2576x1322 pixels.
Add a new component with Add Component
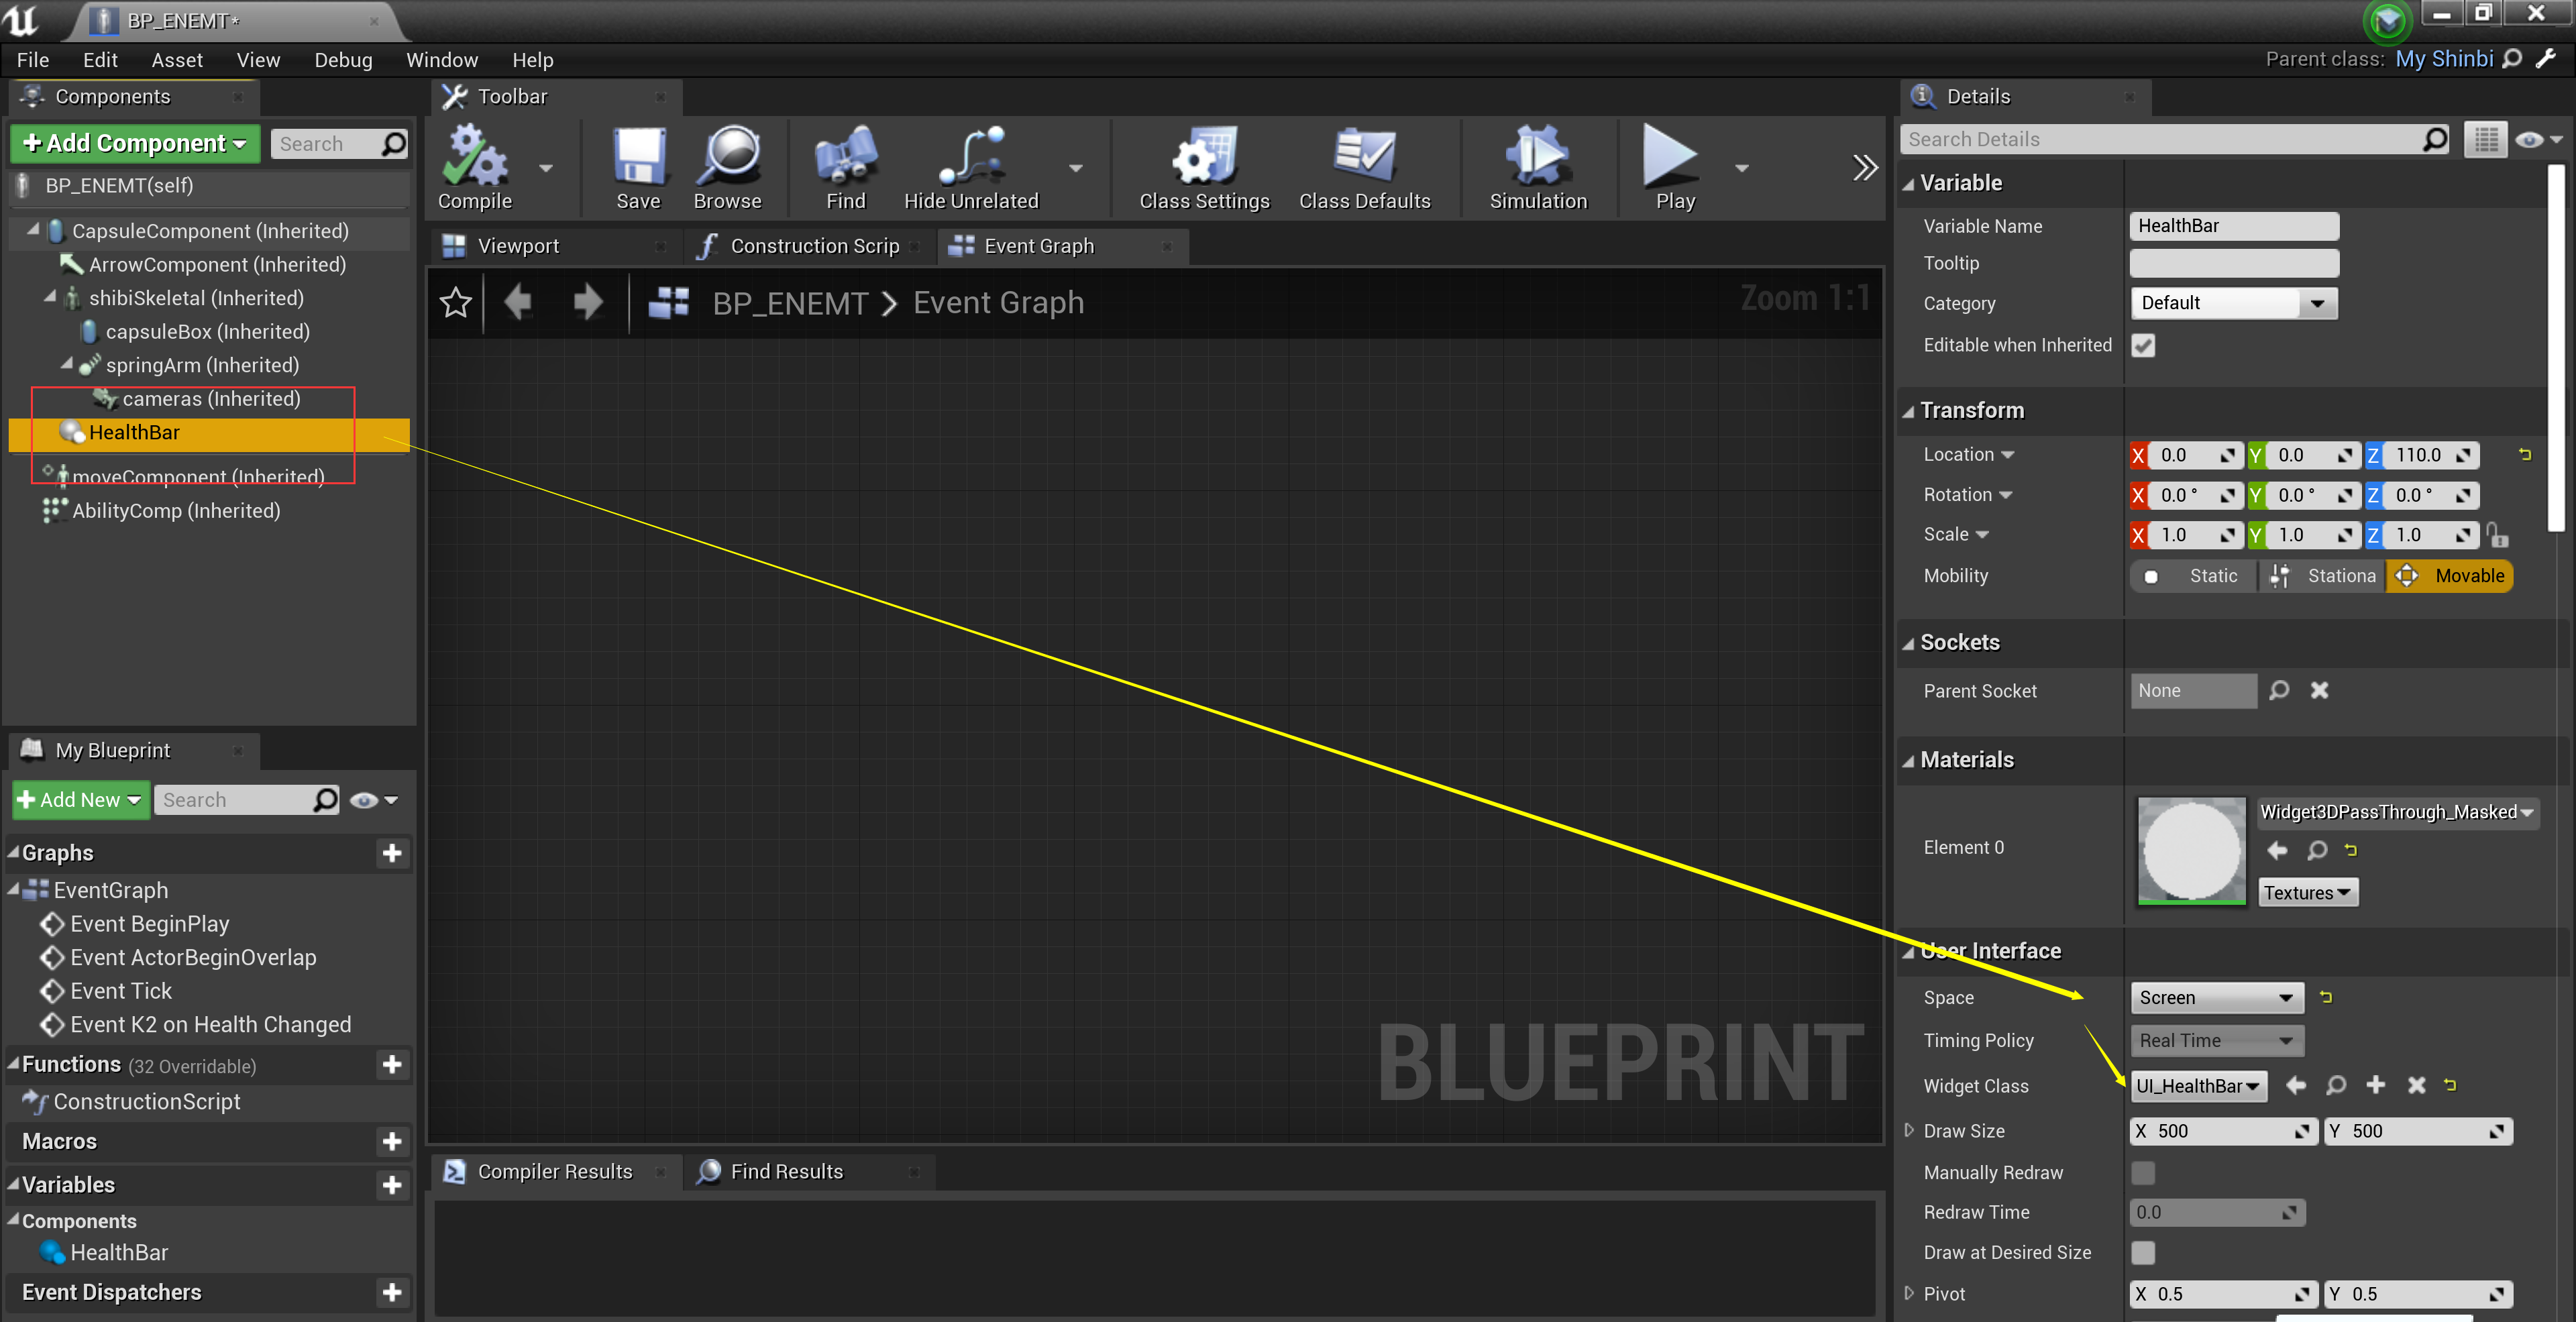pos(133,143)
